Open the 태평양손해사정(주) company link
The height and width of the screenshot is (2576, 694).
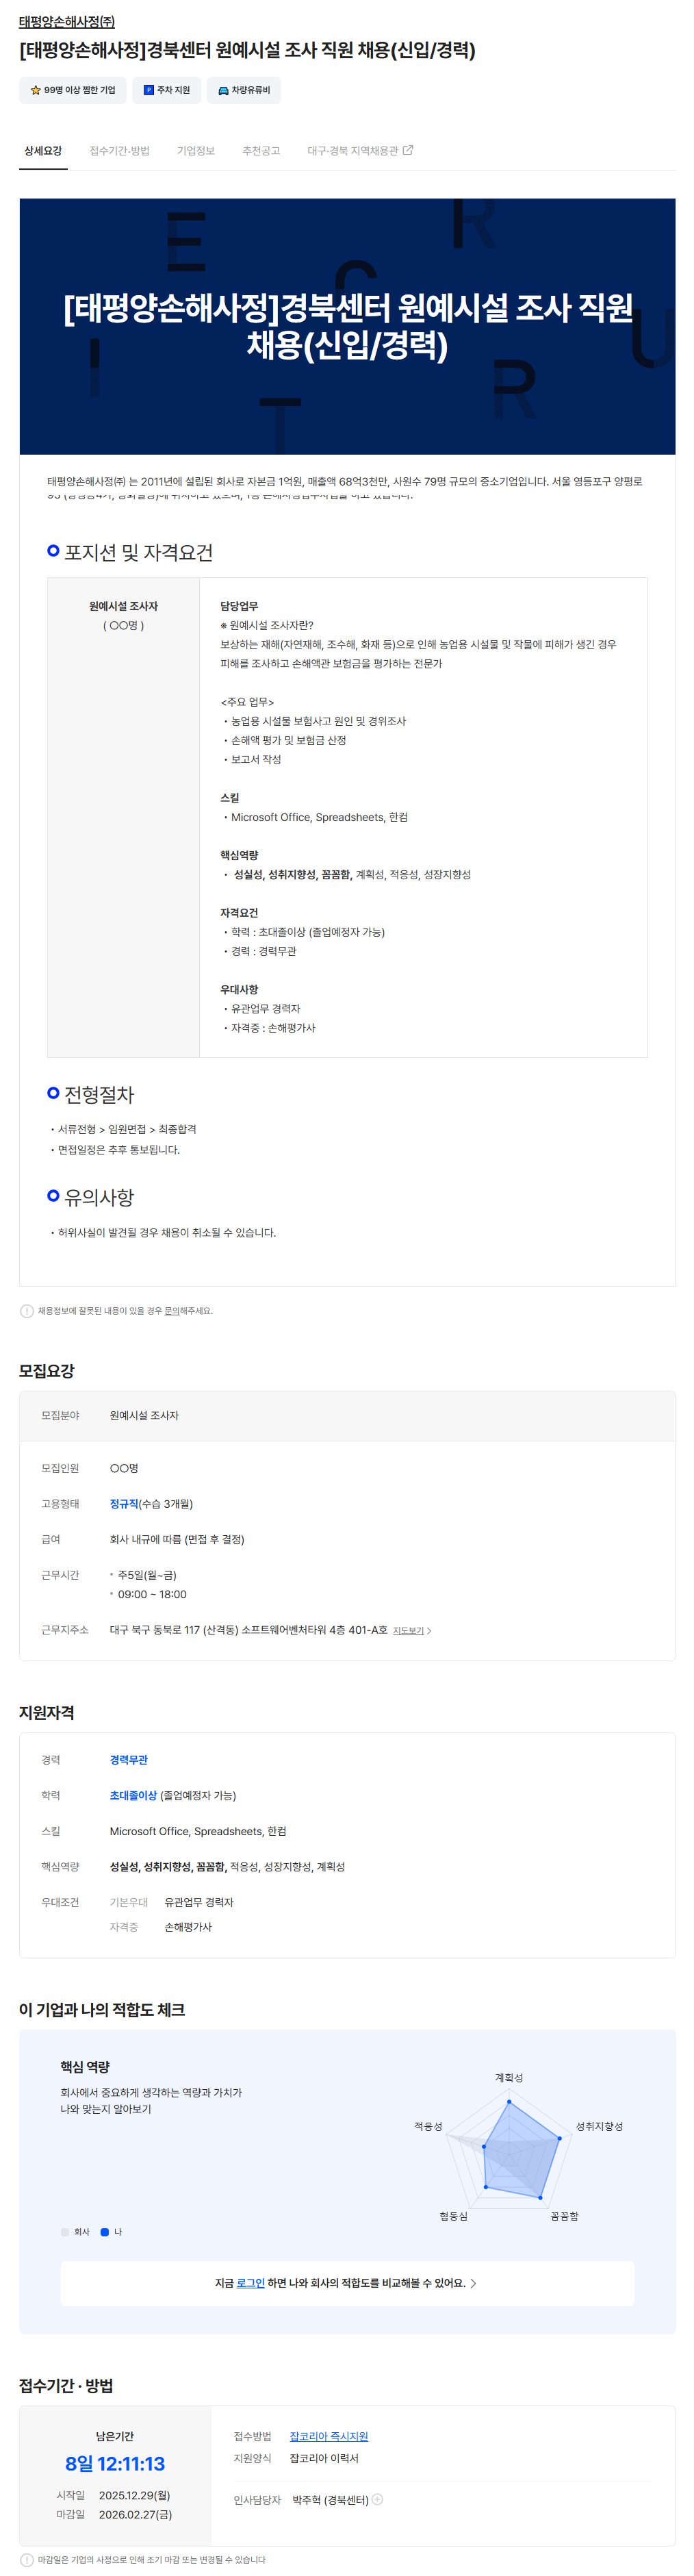coord(67,22)
